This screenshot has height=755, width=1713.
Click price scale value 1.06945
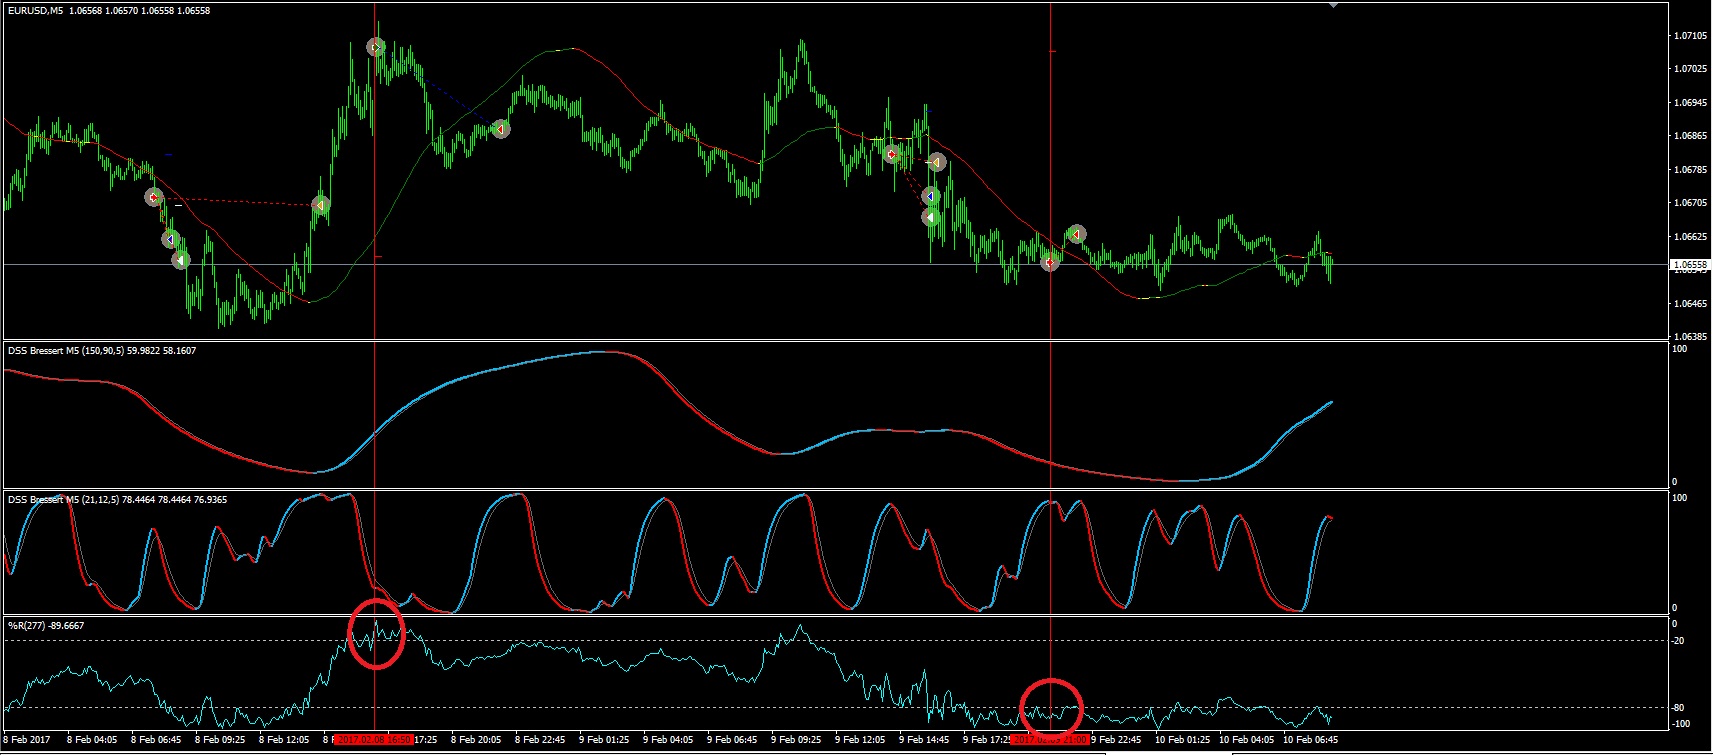(1690, 103)
